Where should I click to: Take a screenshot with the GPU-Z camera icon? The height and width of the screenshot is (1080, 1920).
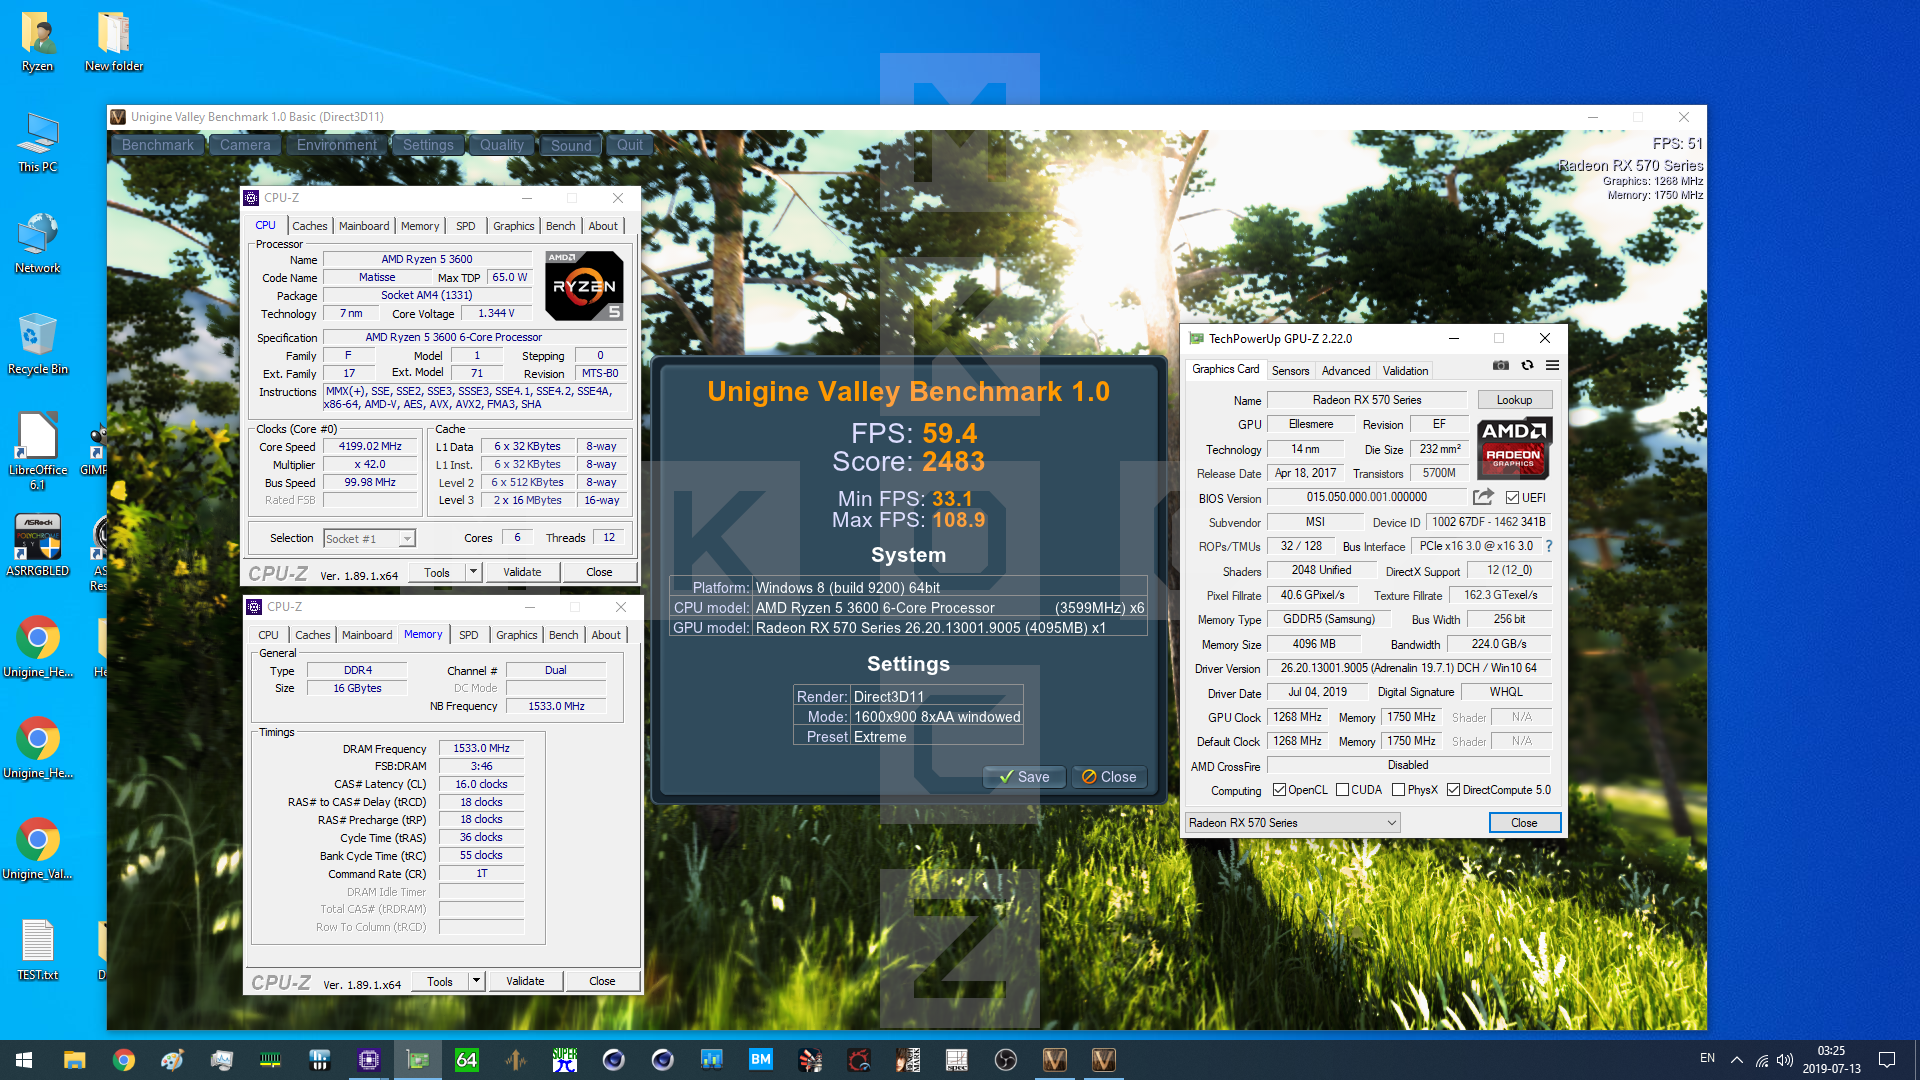(1500, 365)
